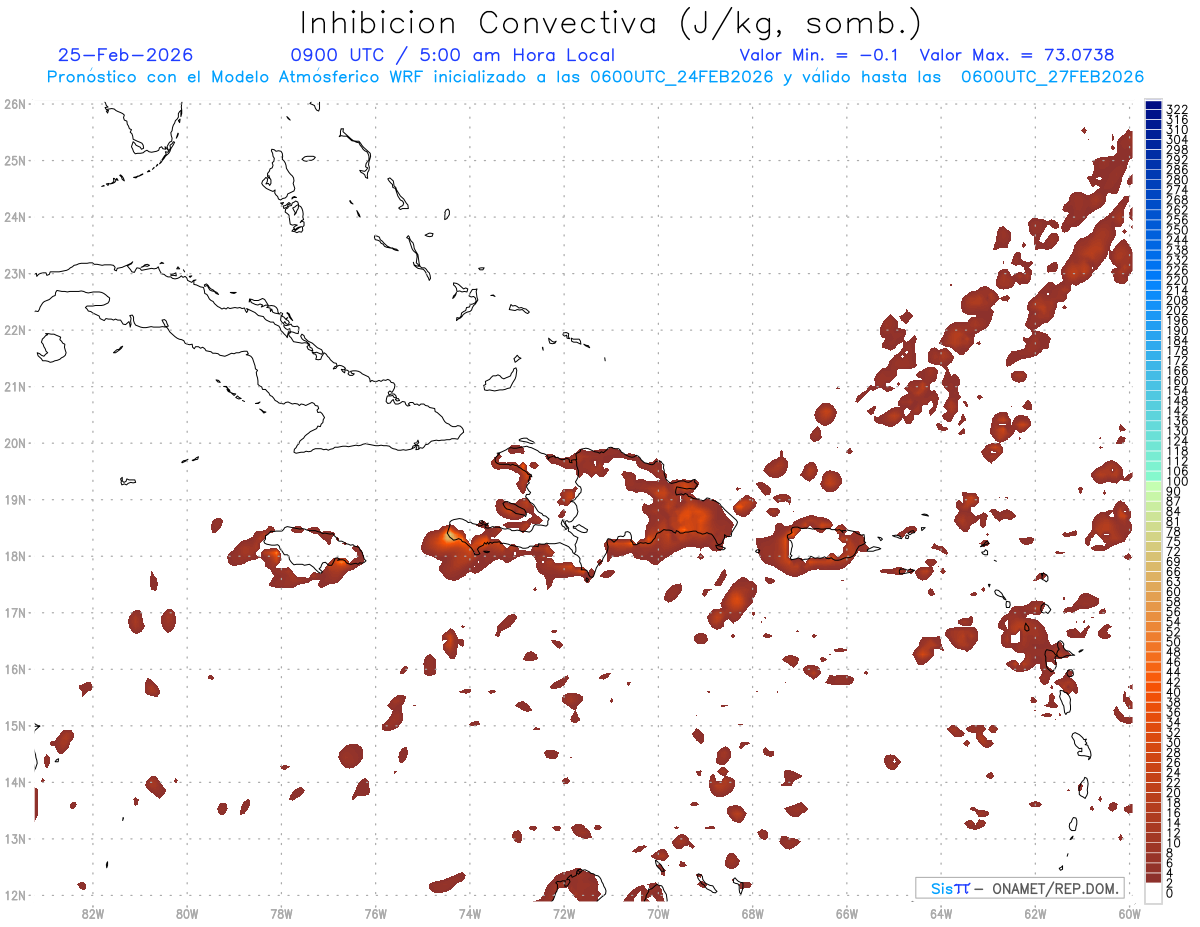Viewport: 1200px width, 927px height.
Task: Click the 23N latitude label
Action: [15, 273]
